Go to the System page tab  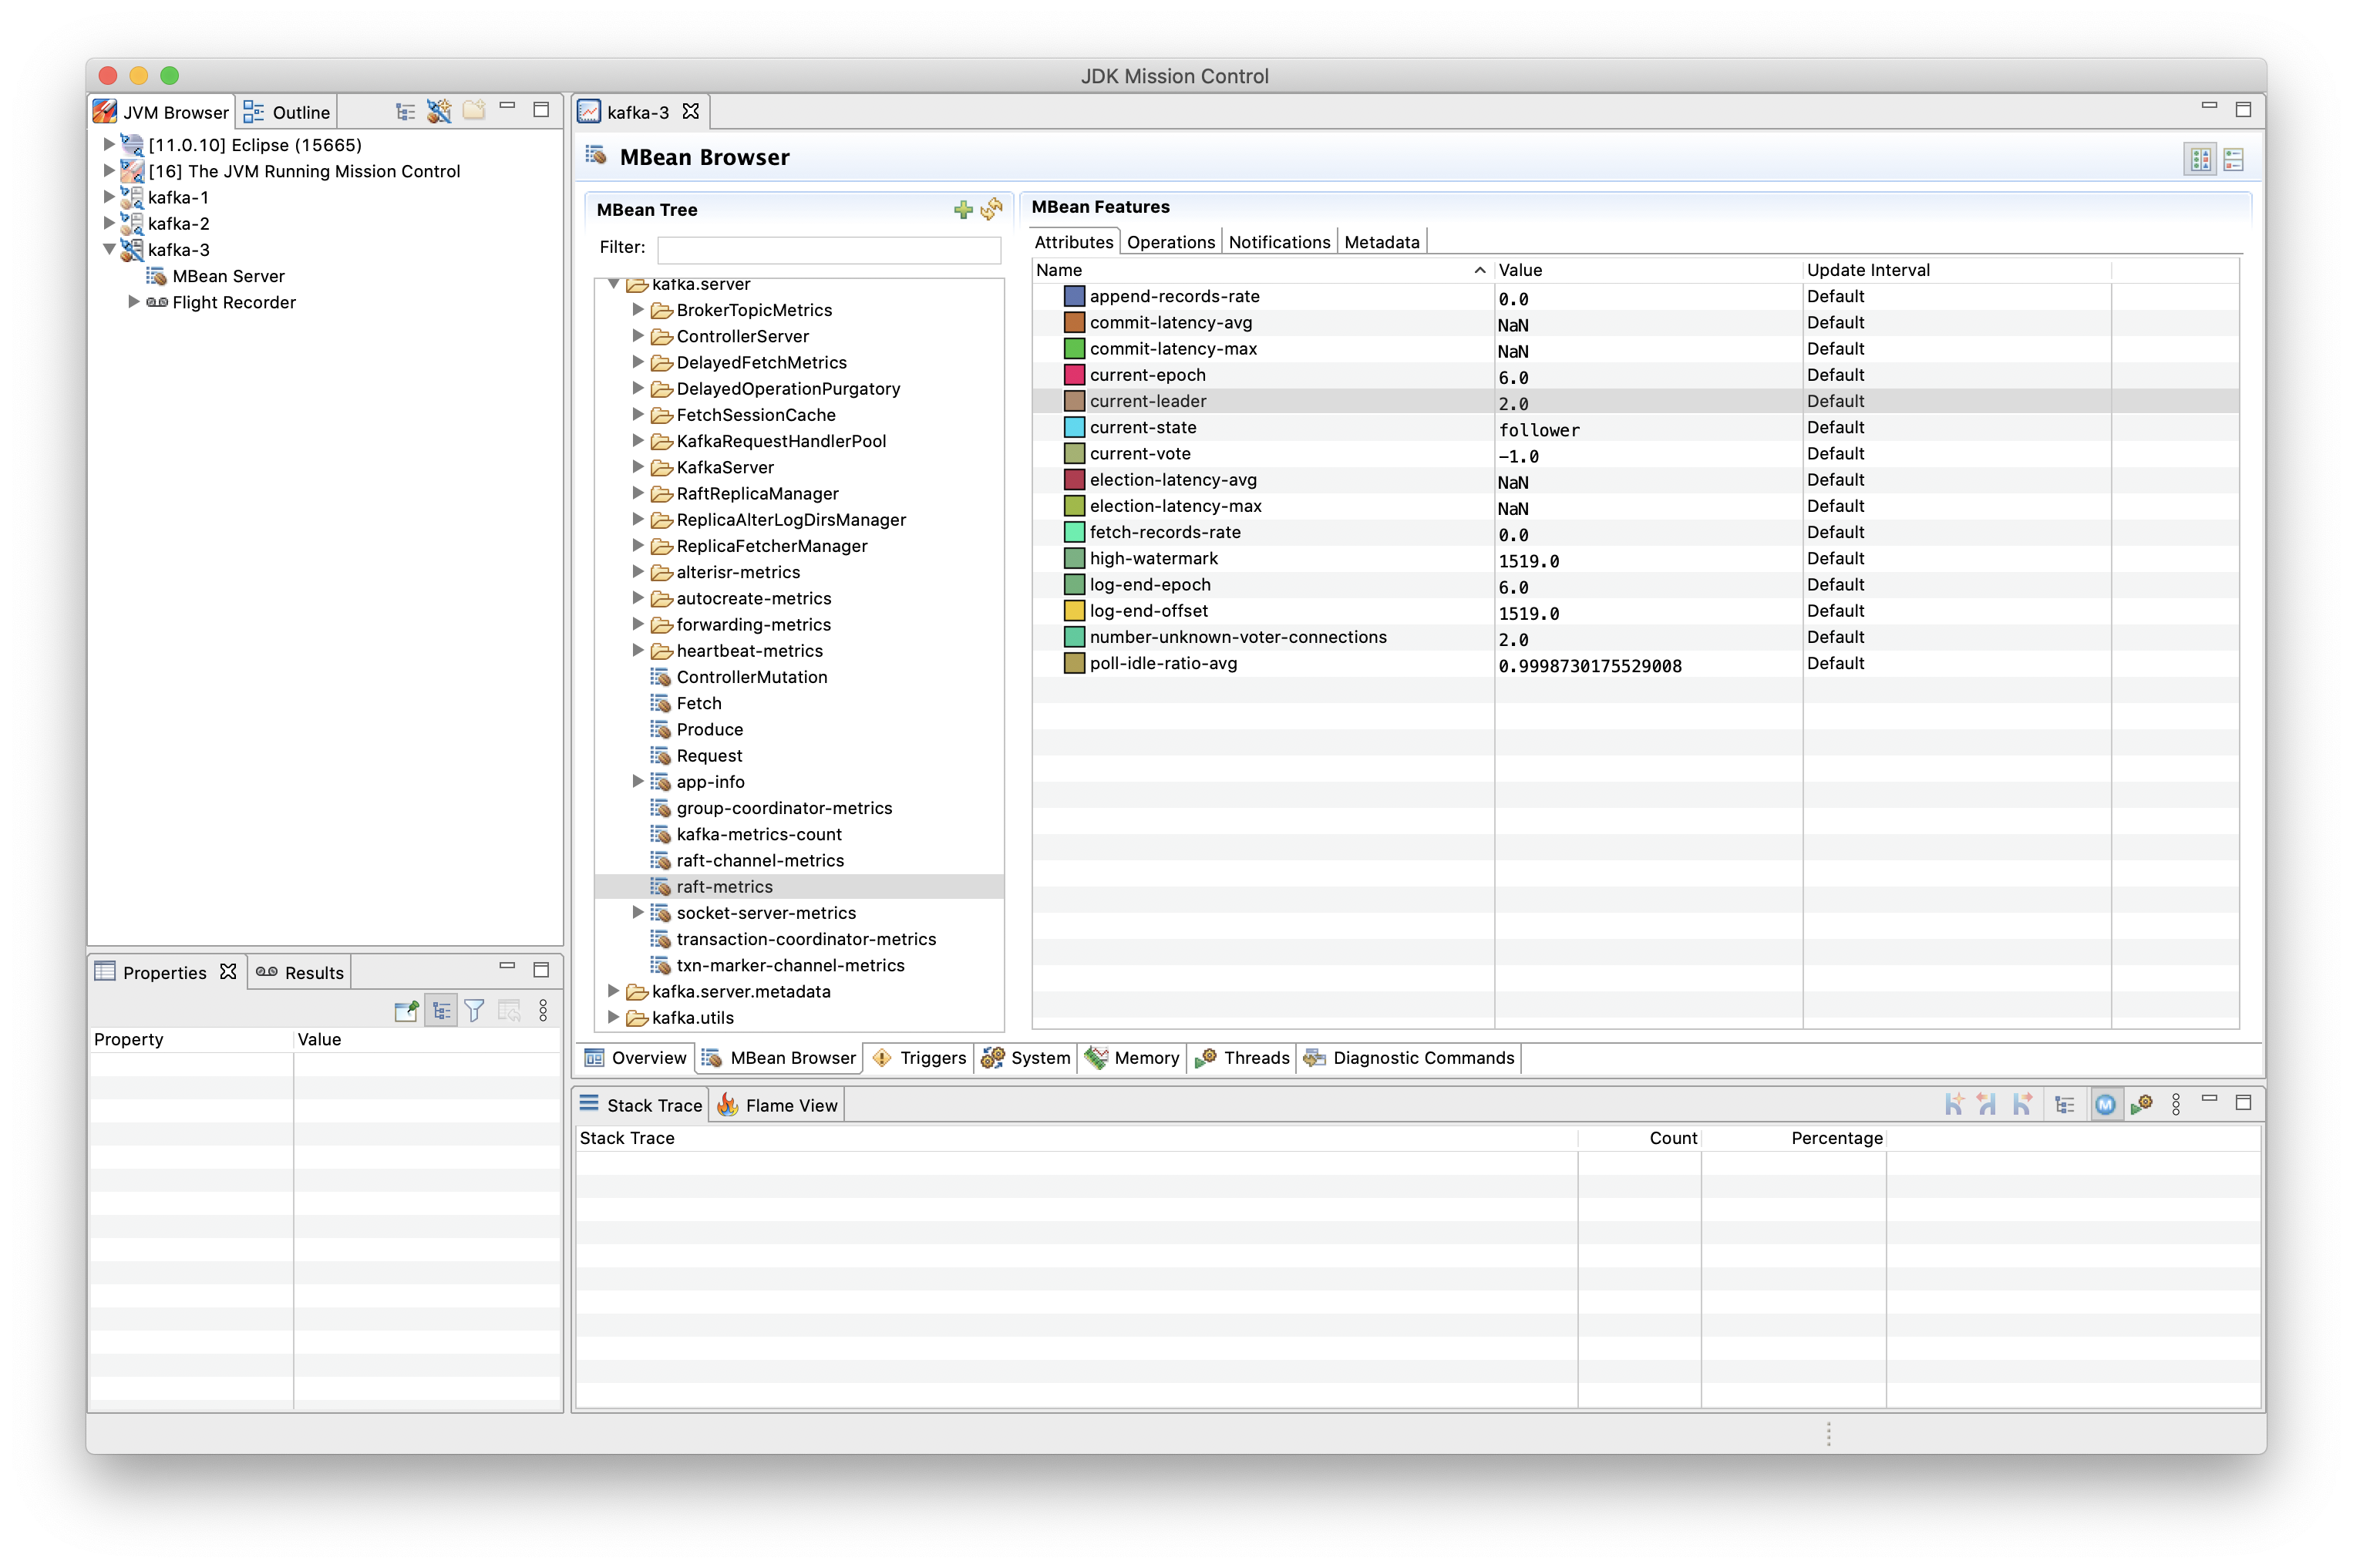pos(1025,1058)
